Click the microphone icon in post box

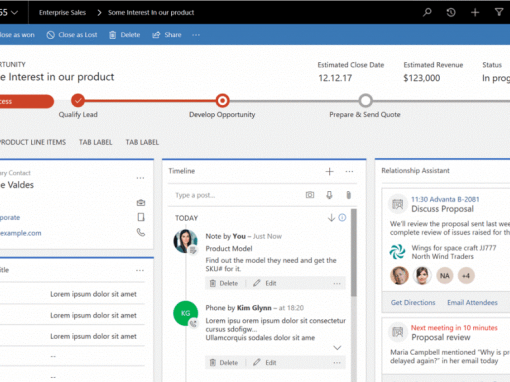tap(329, 195)
